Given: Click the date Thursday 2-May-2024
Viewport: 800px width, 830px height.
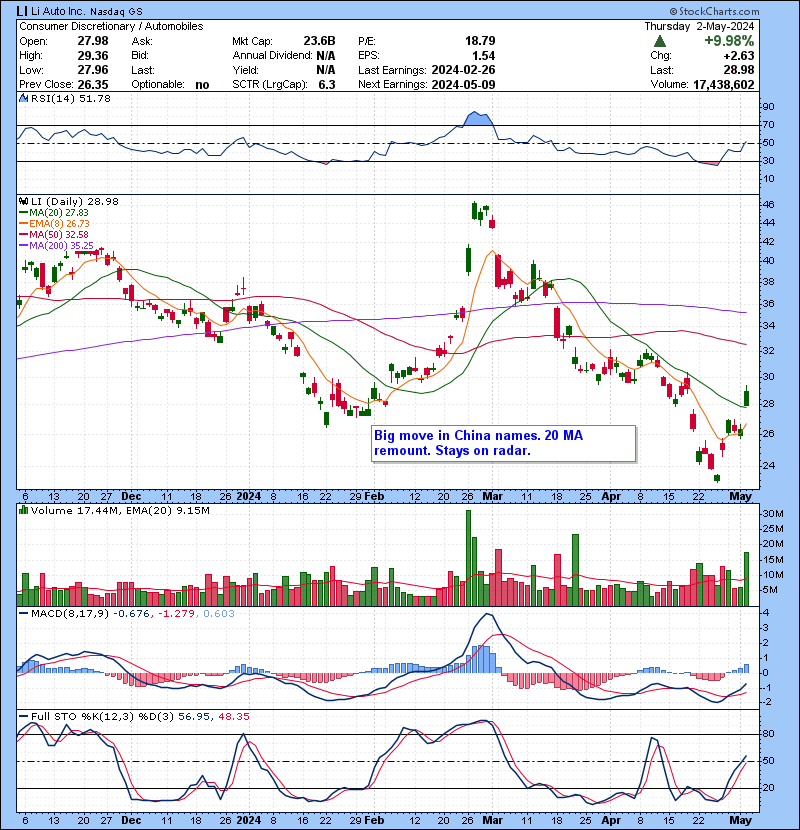Looking at the screenshot, I should tap(699, 26).
